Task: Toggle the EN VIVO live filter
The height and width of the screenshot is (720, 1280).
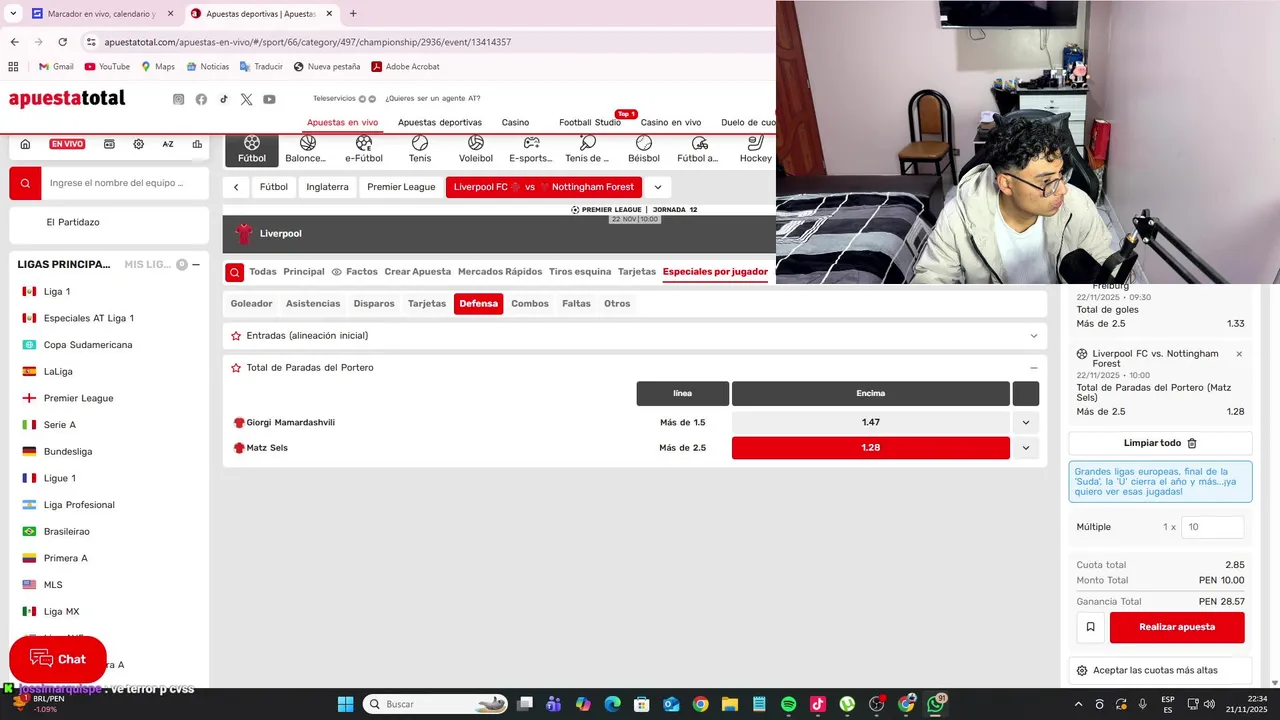Action: [x=67, y=144]
